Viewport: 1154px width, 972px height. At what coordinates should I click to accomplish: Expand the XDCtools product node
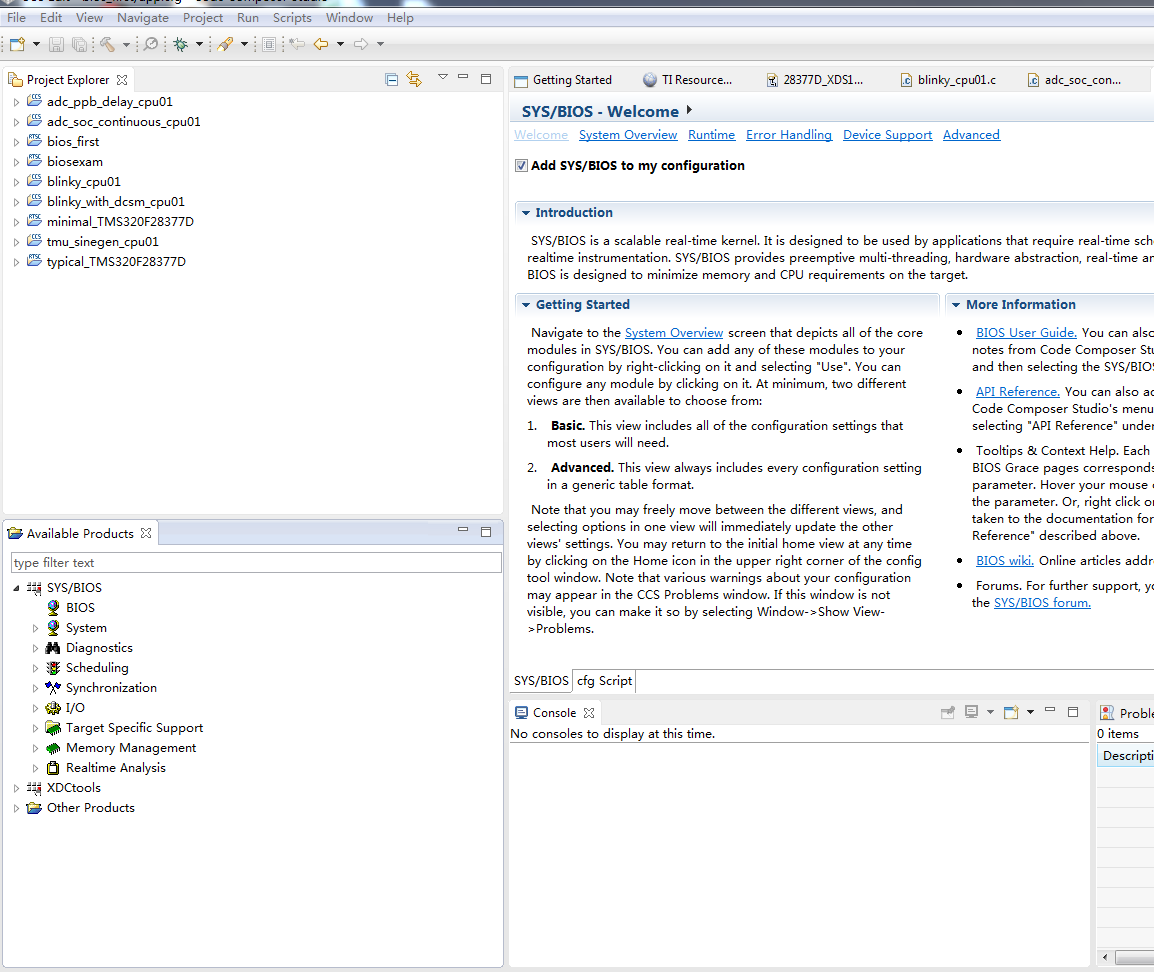[16, 788]
